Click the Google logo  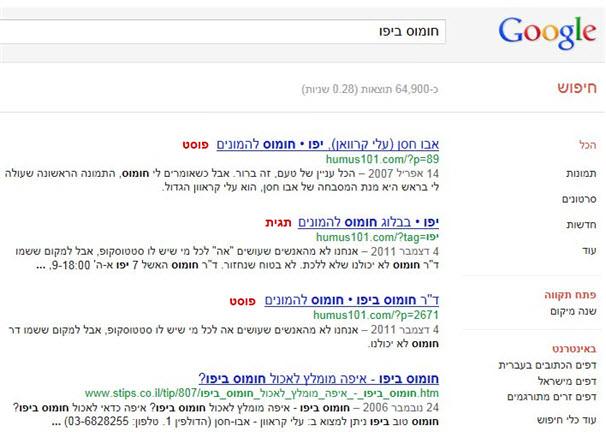tap(547, 33)
